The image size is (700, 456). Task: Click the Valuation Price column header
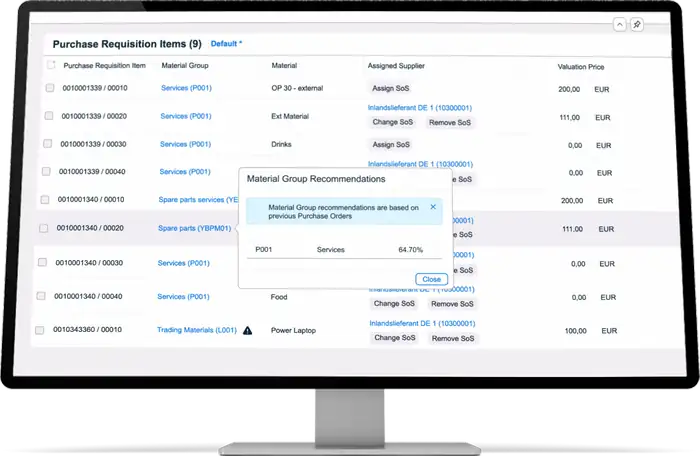tap(580, 66)
